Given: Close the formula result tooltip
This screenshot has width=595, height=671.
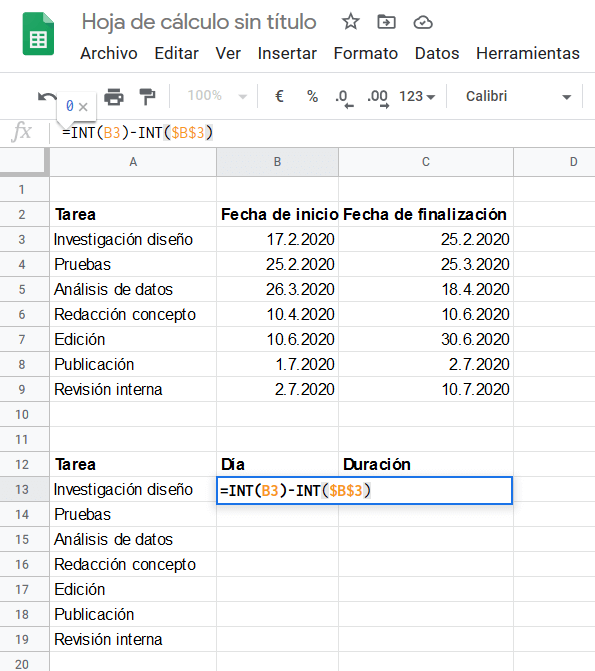Looking at the screenshot, I should 83,107.
